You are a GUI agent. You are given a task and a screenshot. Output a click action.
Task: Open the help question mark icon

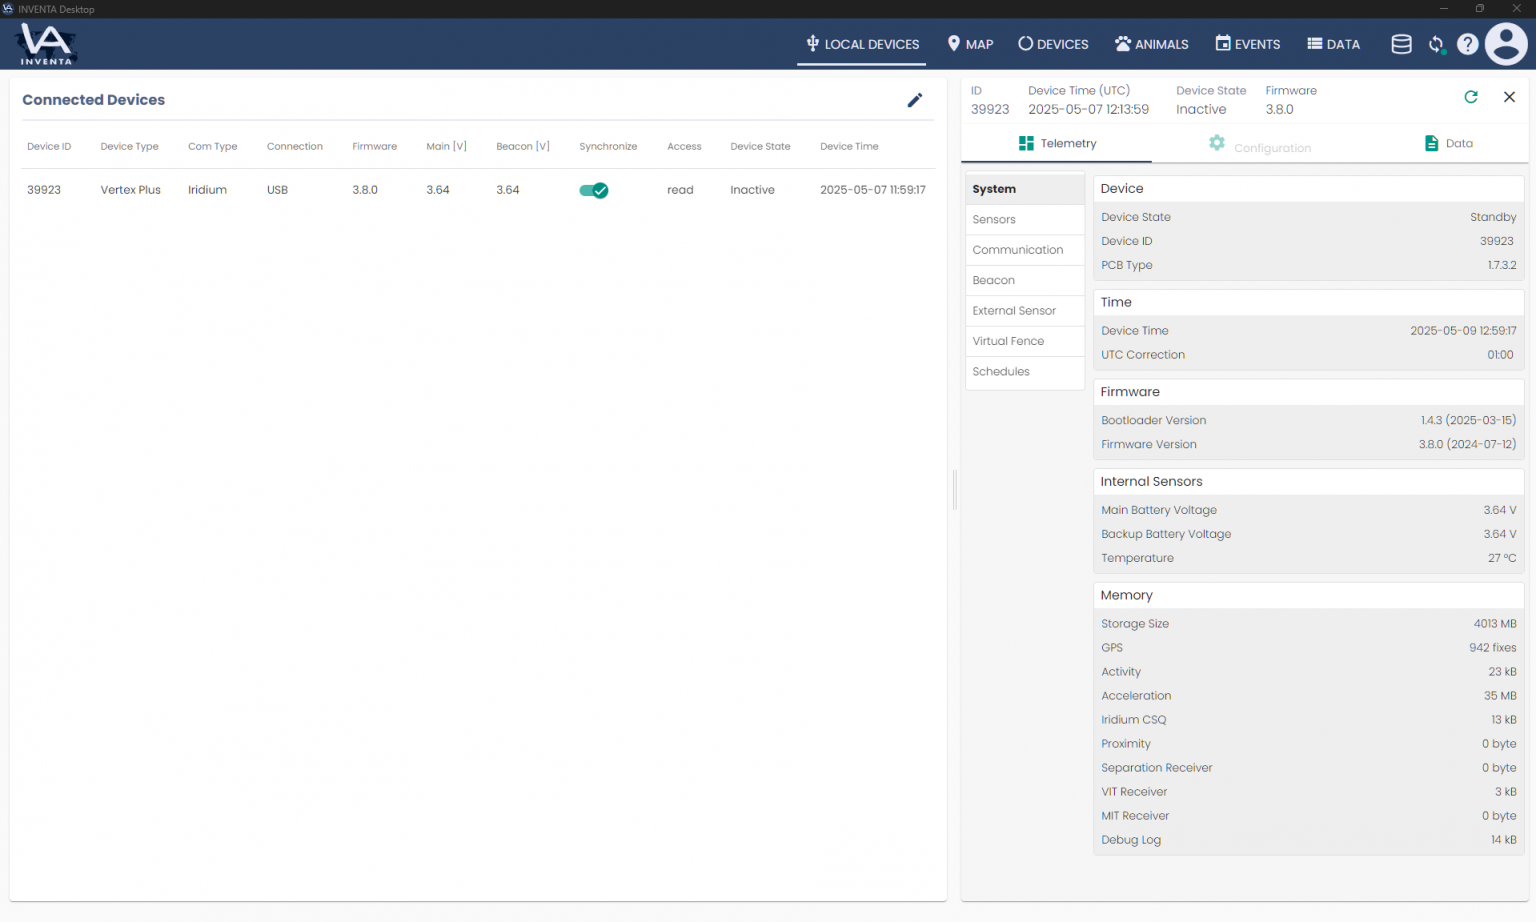[1467, 44]
